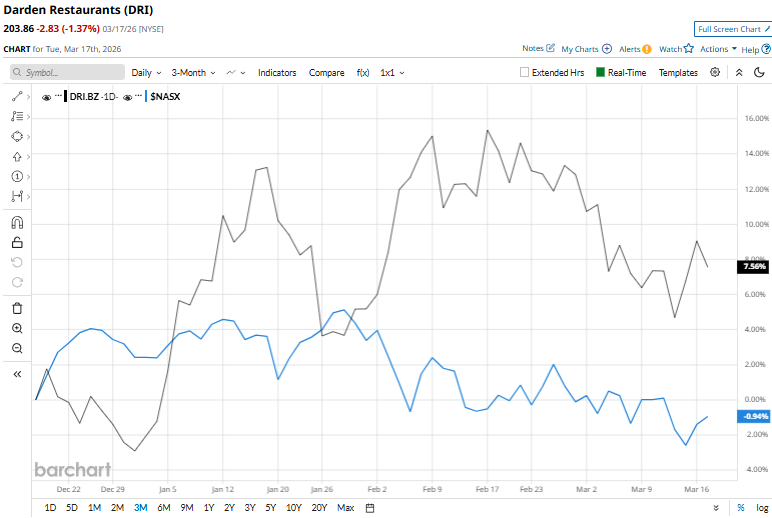Select the 6M time range tab
Viewport: 772px width, 518px height.
tap(163, 508)
